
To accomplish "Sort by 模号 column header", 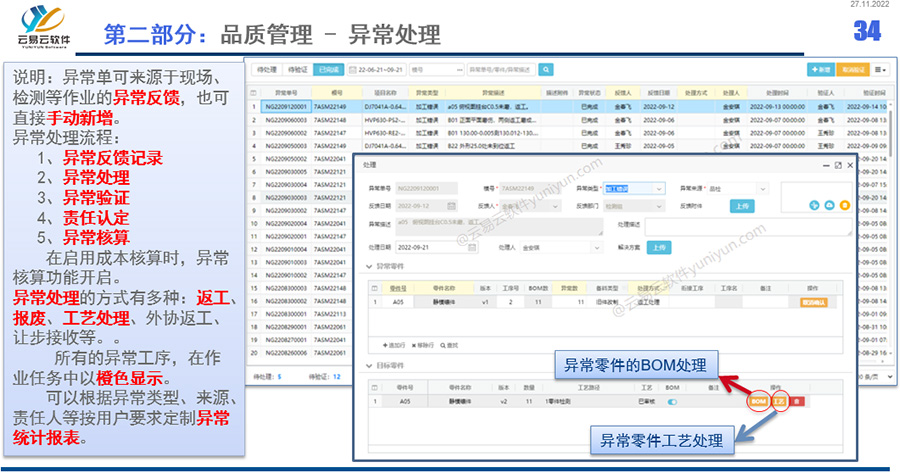I will click(337, 92).
